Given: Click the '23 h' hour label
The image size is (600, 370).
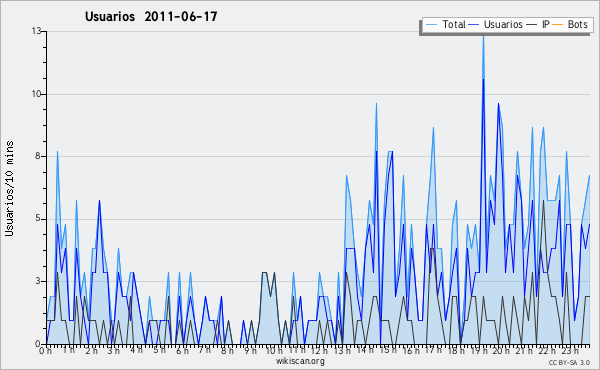Looking at the screenshot, I should [x=570, y=351].
